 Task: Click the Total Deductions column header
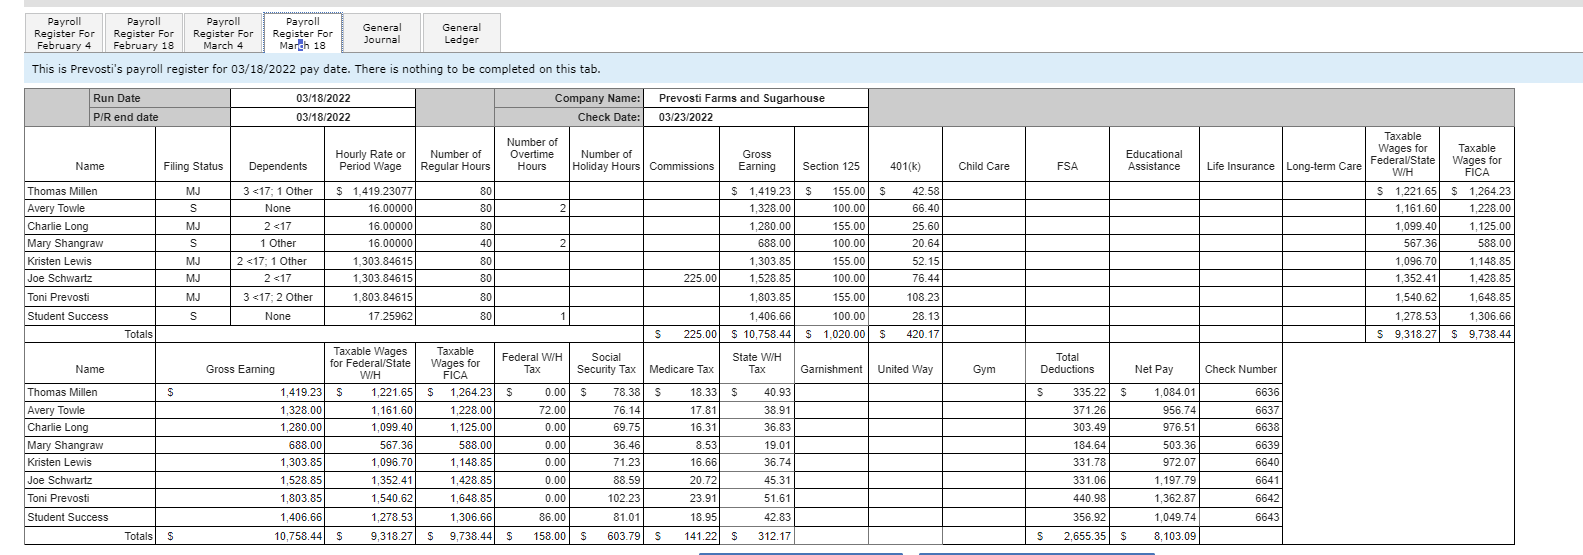point(1067,363)
